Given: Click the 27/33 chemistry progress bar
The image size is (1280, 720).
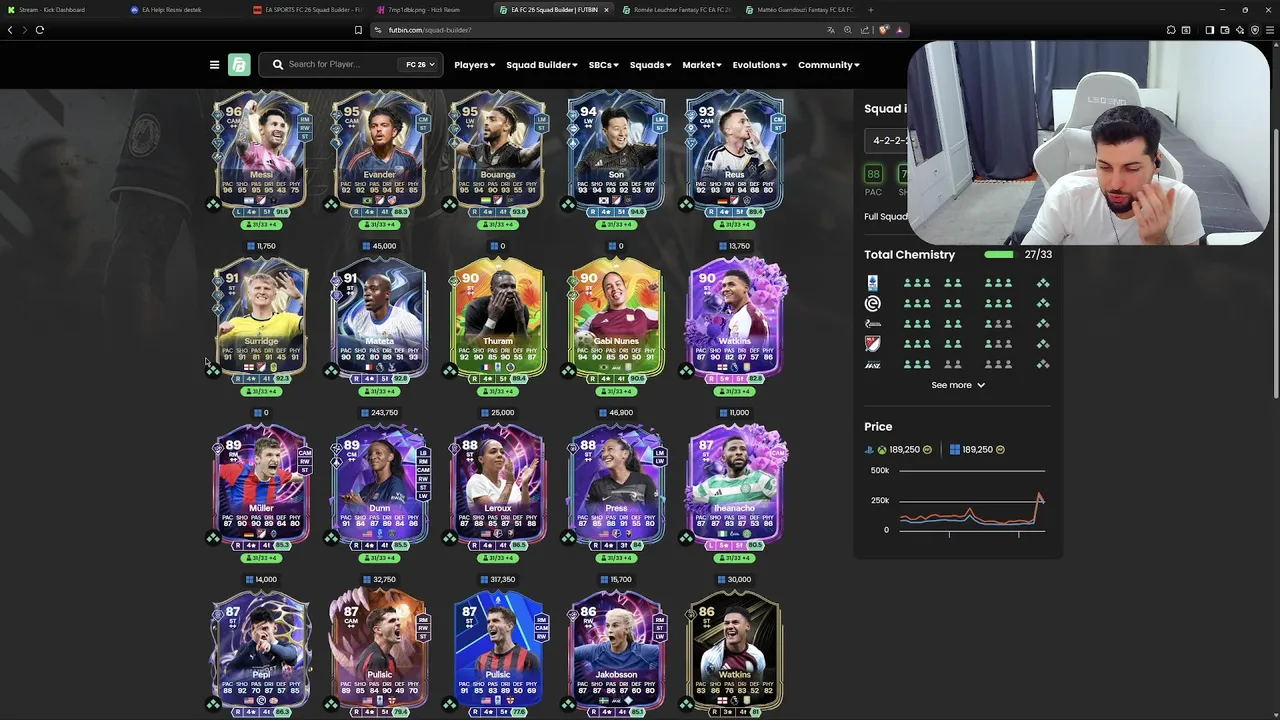Looking at the screenshot, I should click(x=999, y=255).
